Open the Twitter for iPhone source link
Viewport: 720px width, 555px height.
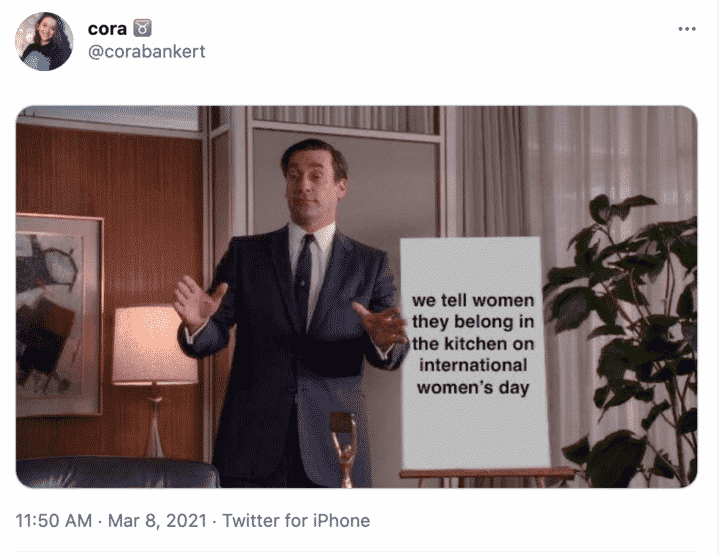click(x=296, y=521)
